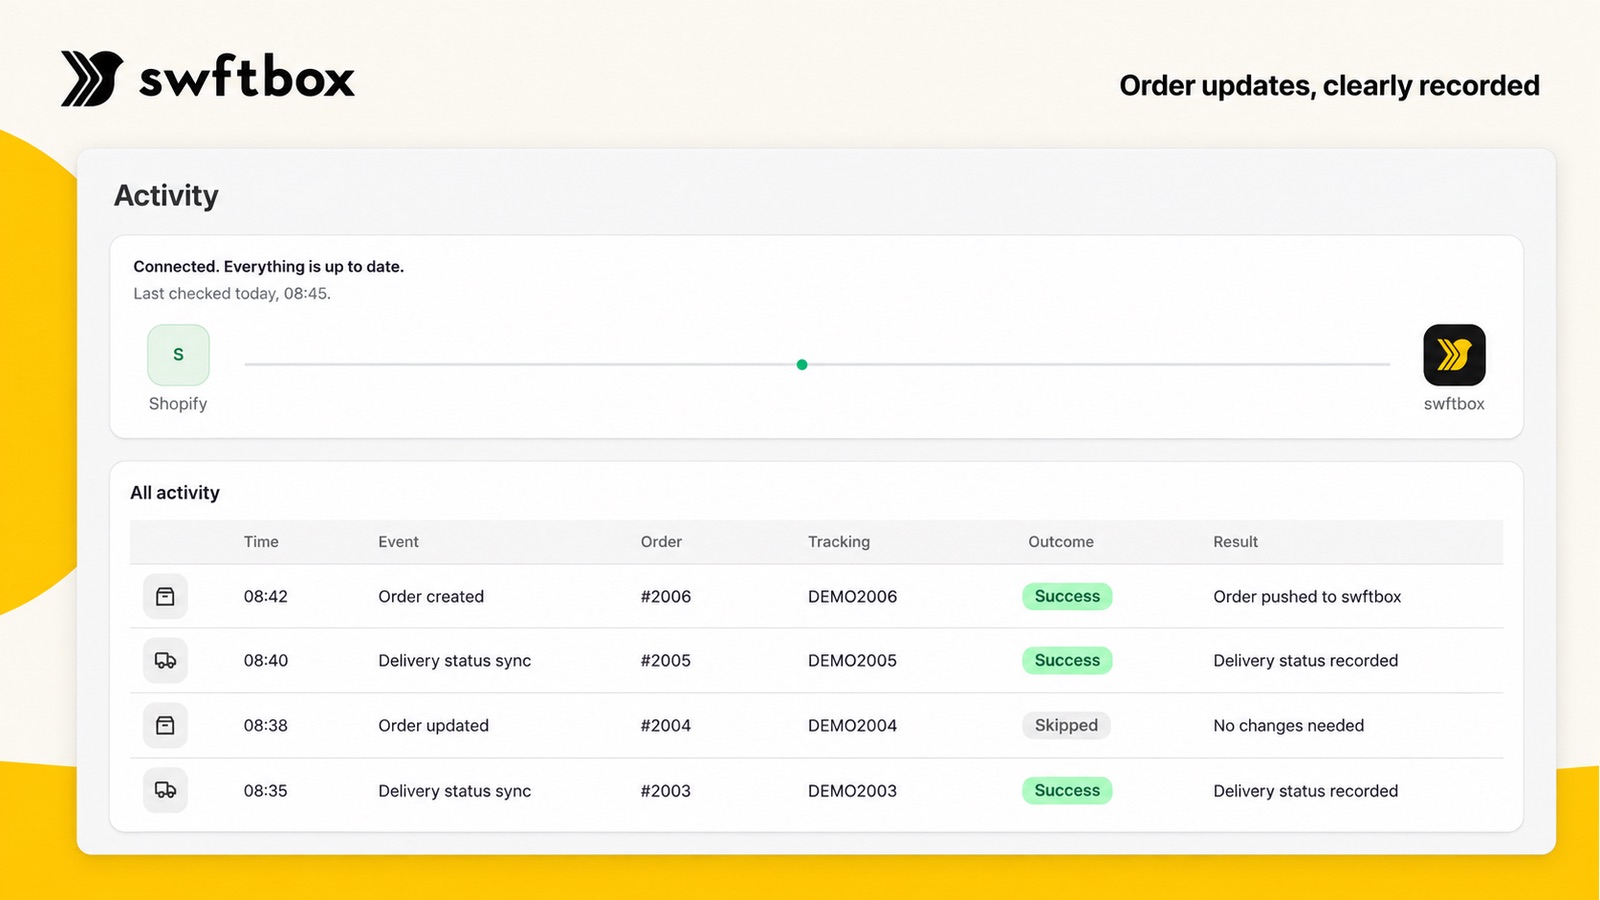1600x900 pixels.
Task: Click the Event column header
Action: [398, 542]
